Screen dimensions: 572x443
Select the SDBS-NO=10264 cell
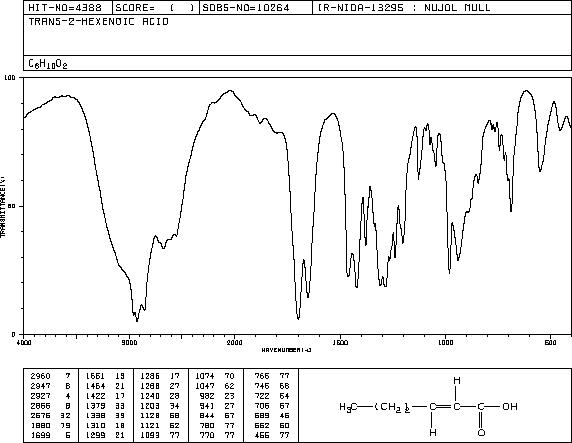(x=246, y=8)
